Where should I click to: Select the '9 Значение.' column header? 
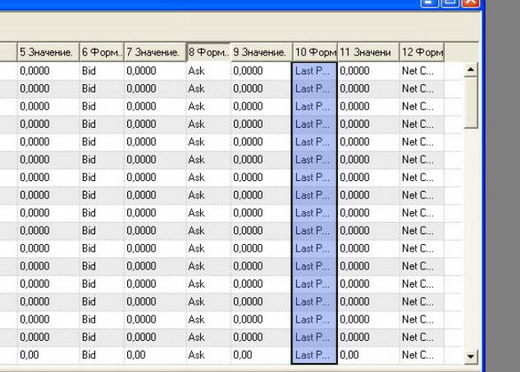click(262, 52)
